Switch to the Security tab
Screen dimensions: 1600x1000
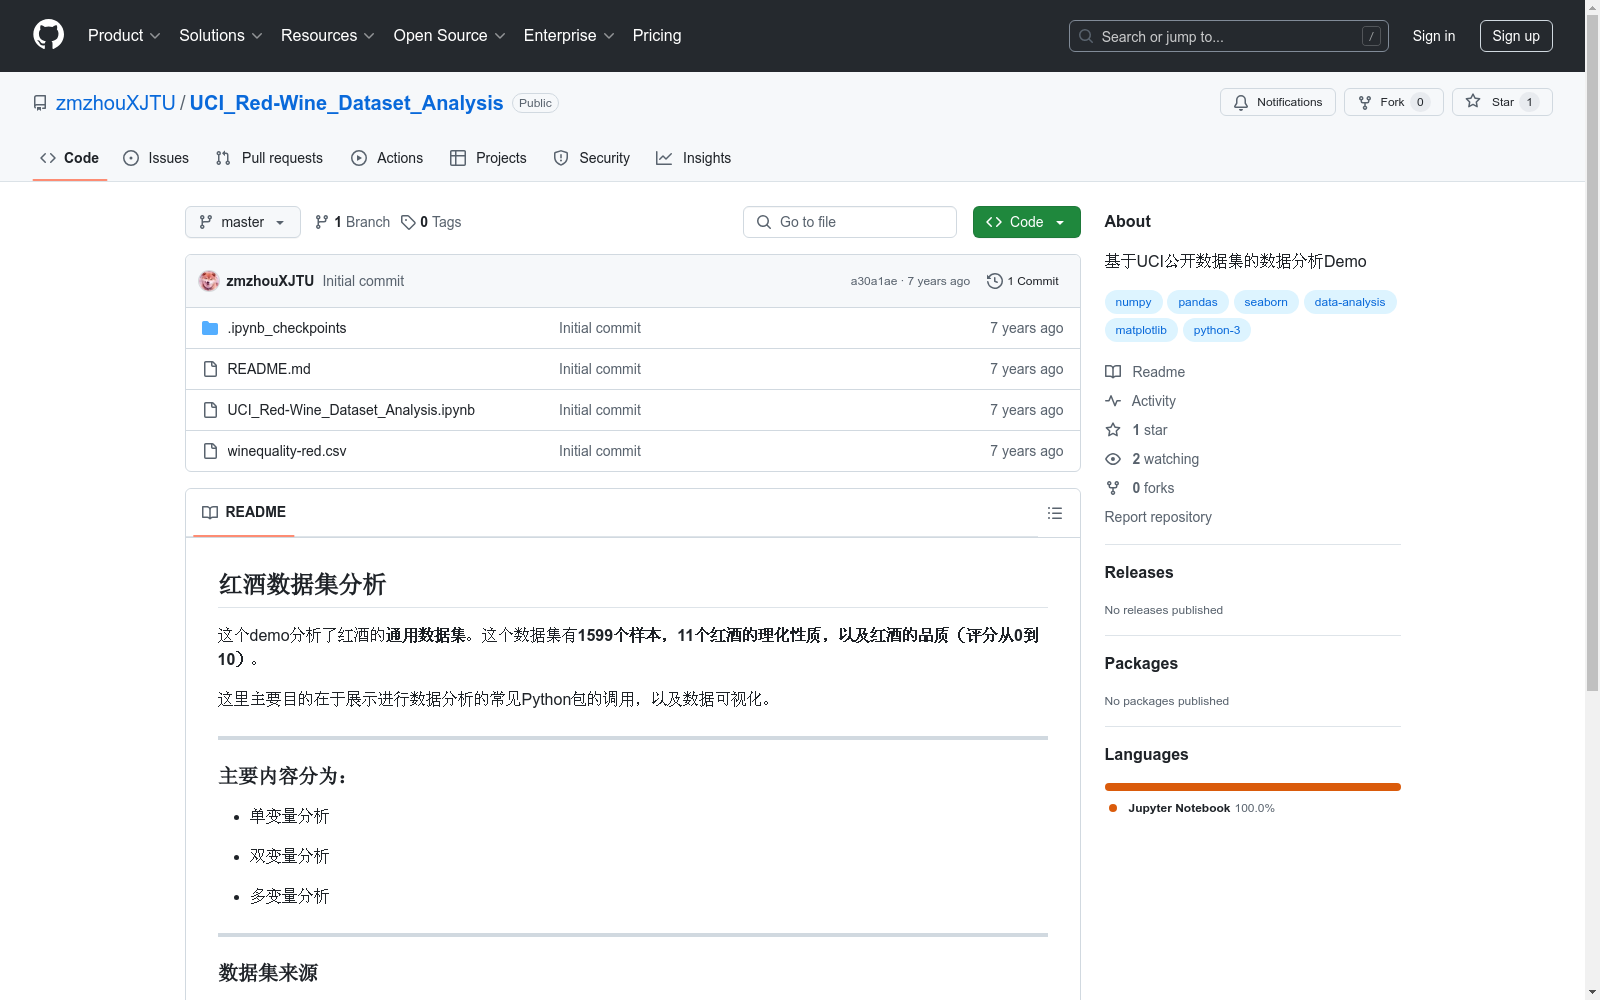(x=592, y=158)
